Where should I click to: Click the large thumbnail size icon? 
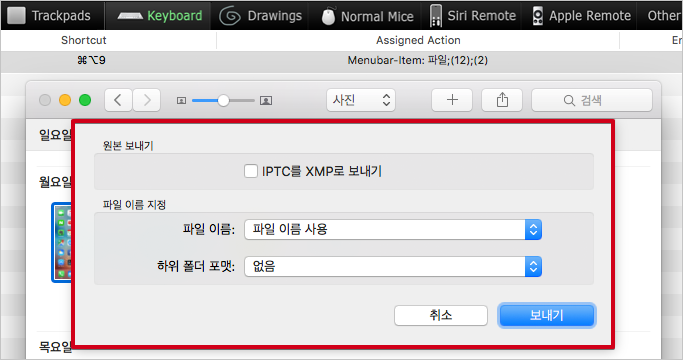(266, 101)
